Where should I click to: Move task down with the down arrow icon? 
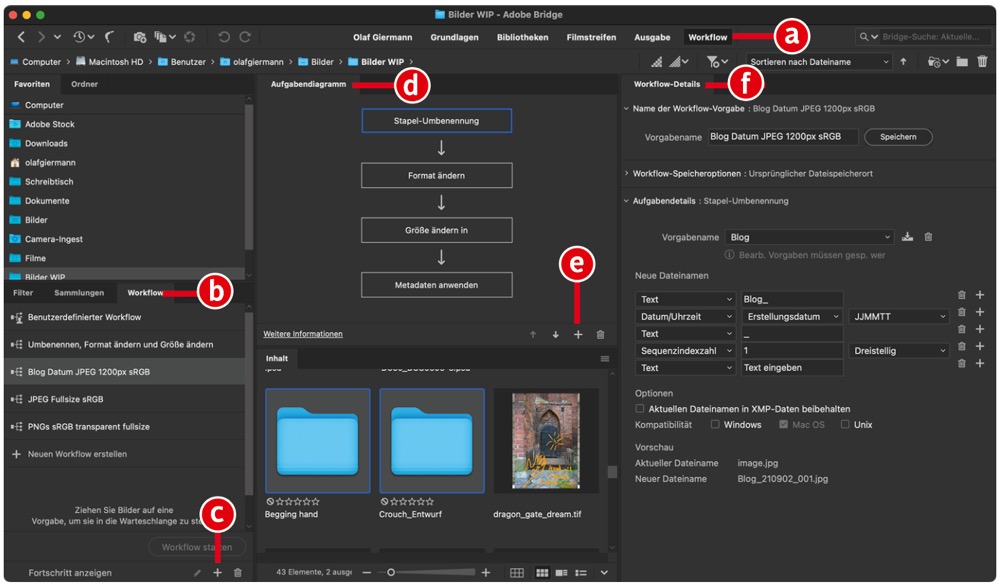pos(555,334)
